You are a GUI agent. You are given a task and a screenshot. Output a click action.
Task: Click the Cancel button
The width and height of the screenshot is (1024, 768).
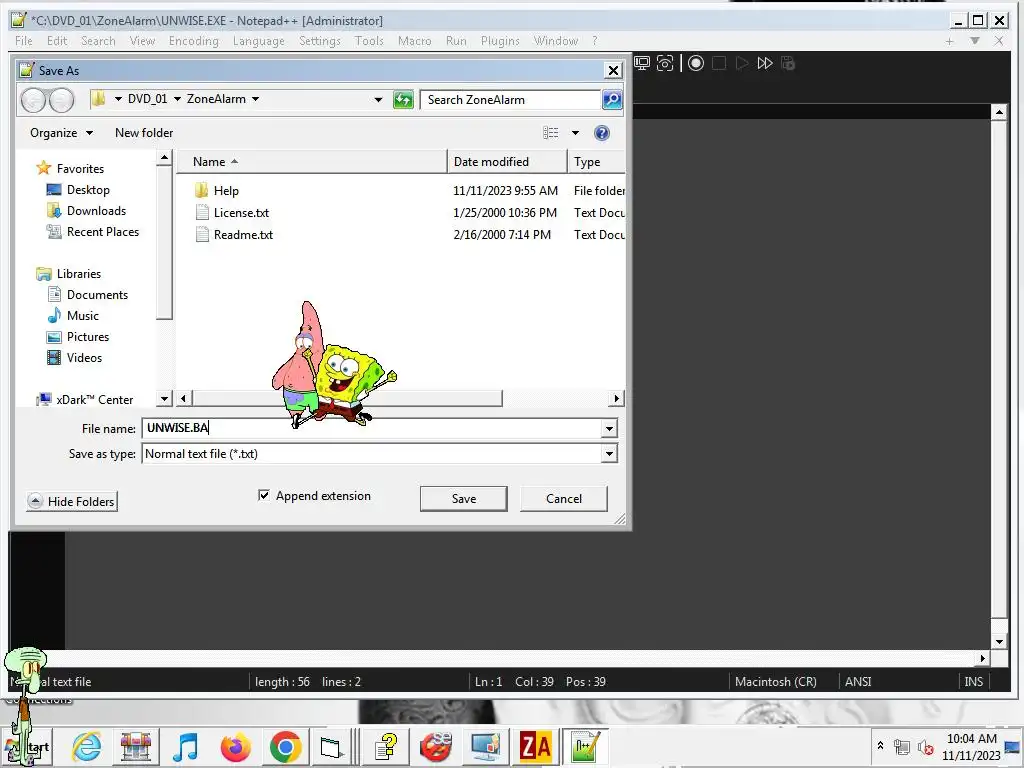click(564, 499)
